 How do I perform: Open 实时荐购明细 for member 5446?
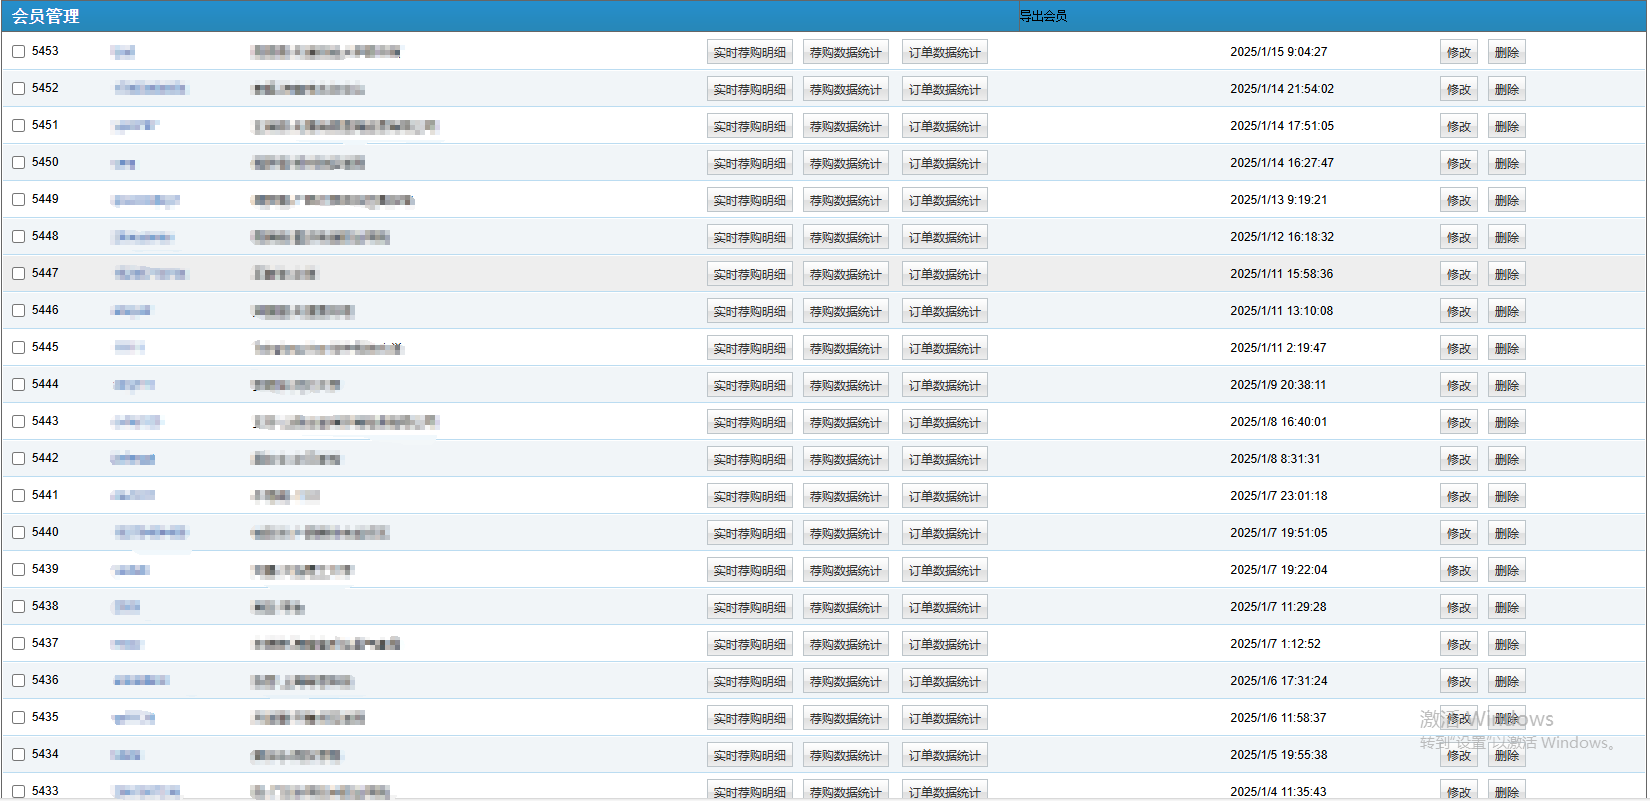(749, 312)
